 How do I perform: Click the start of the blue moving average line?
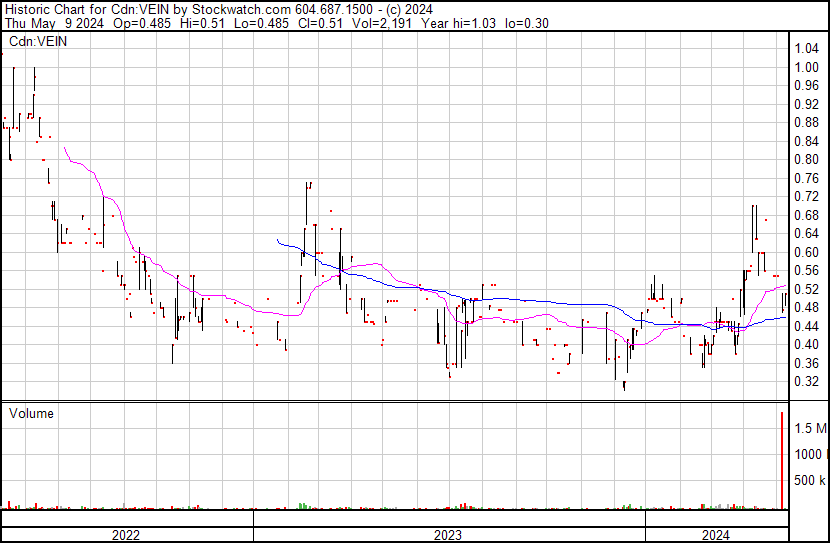pyautogui.click(x=277, y=240)
